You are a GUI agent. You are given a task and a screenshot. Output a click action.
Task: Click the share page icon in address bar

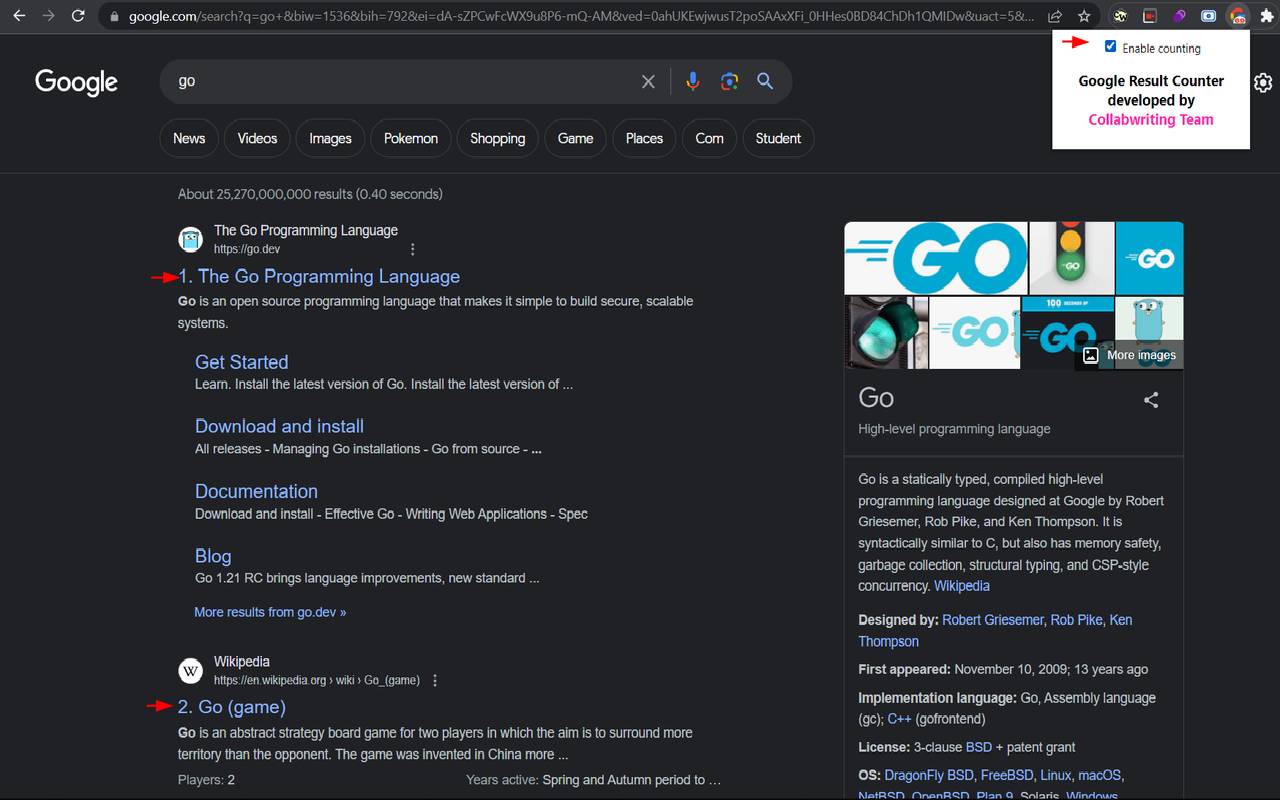[x=1055, y=16]
